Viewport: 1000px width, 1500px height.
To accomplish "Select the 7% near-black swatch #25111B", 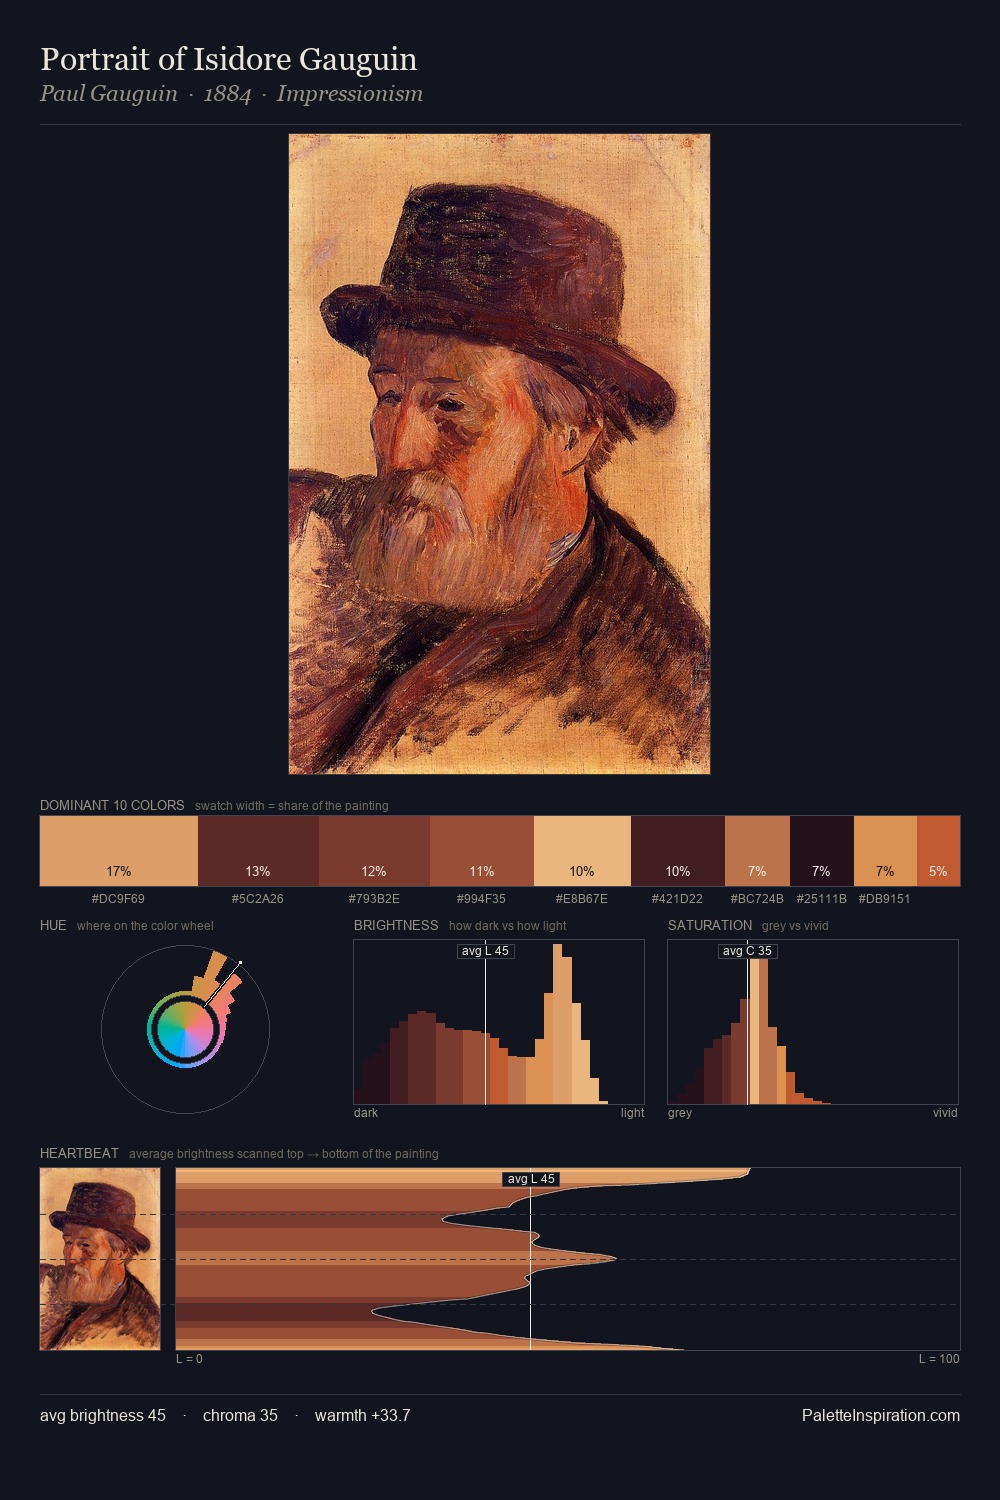I will click(x=822, y=851).
